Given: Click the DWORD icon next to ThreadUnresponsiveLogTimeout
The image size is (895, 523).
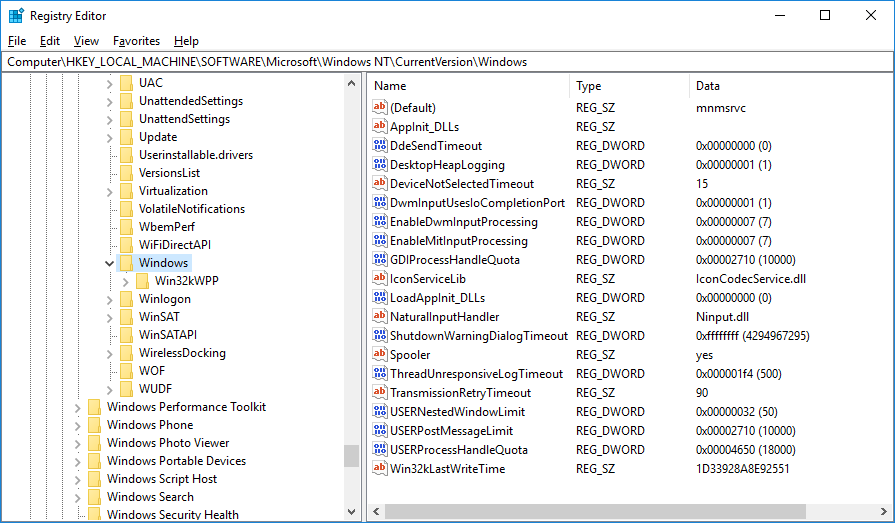Looking at the screenshot, I should (380, 373).
